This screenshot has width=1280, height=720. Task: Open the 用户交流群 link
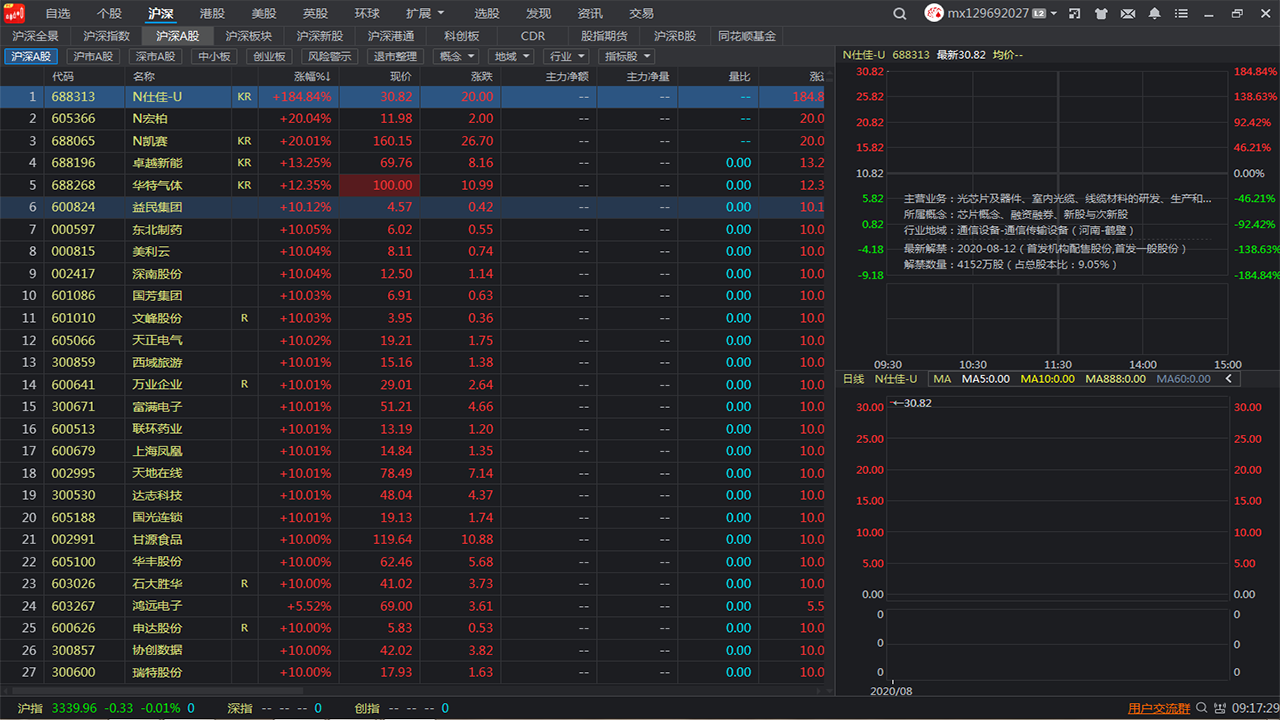1158,708
